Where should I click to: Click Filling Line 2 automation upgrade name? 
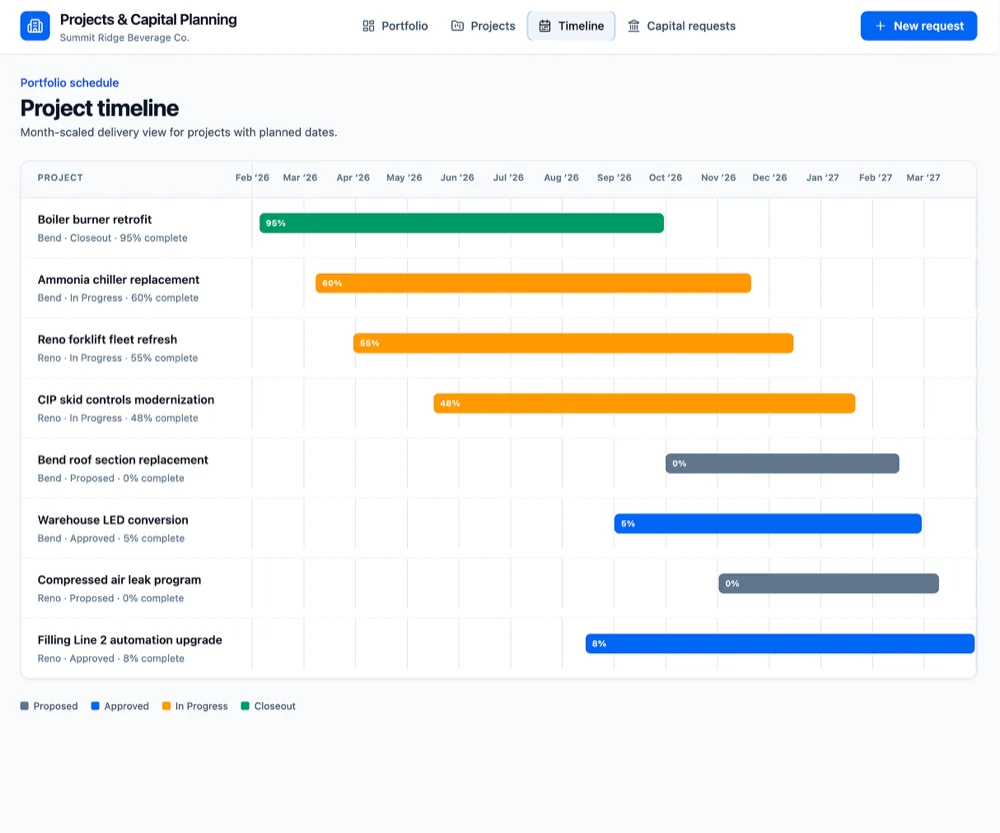click(x=130, y=640)
